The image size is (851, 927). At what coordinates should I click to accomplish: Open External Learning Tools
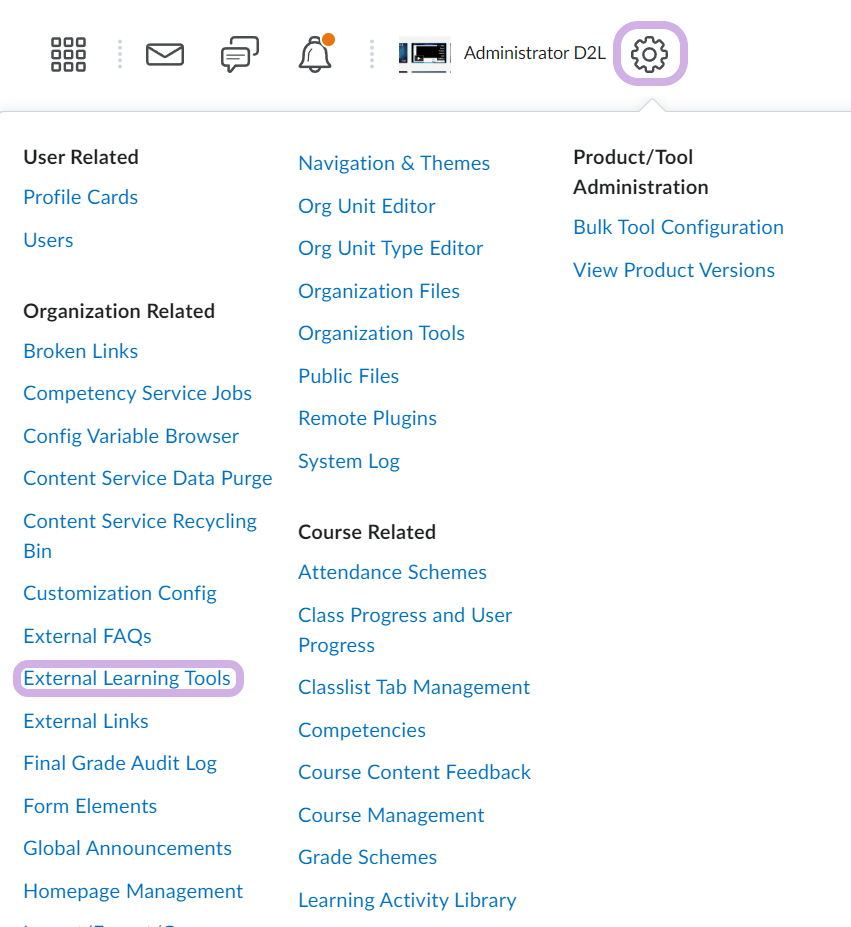(127, 679)
